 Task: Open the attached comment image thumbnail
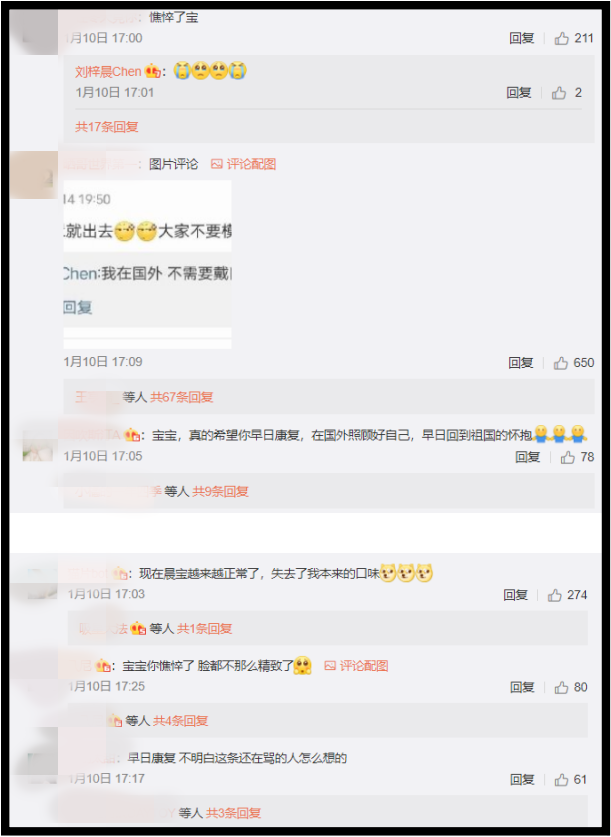[147, 265]
